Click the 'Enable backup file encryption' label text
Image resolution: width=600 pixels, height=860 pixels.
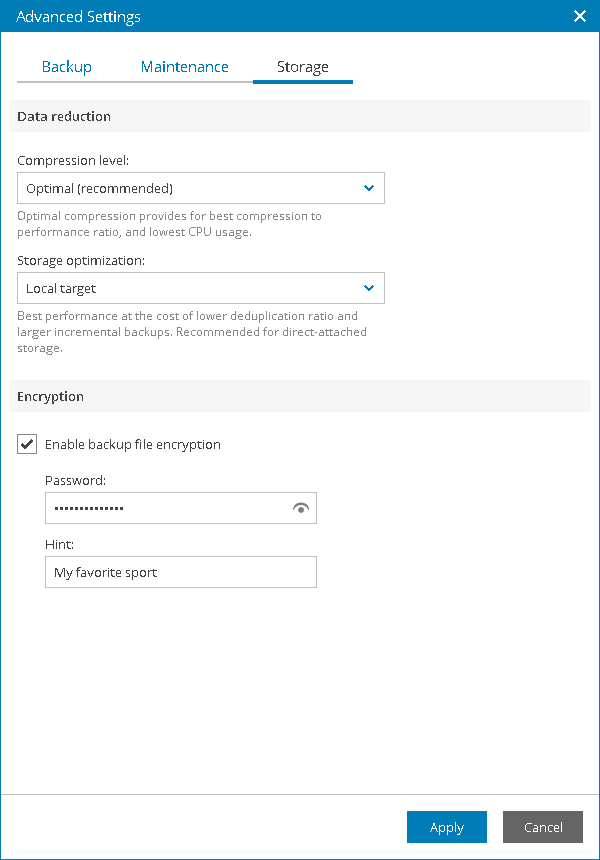pos(133,444)
